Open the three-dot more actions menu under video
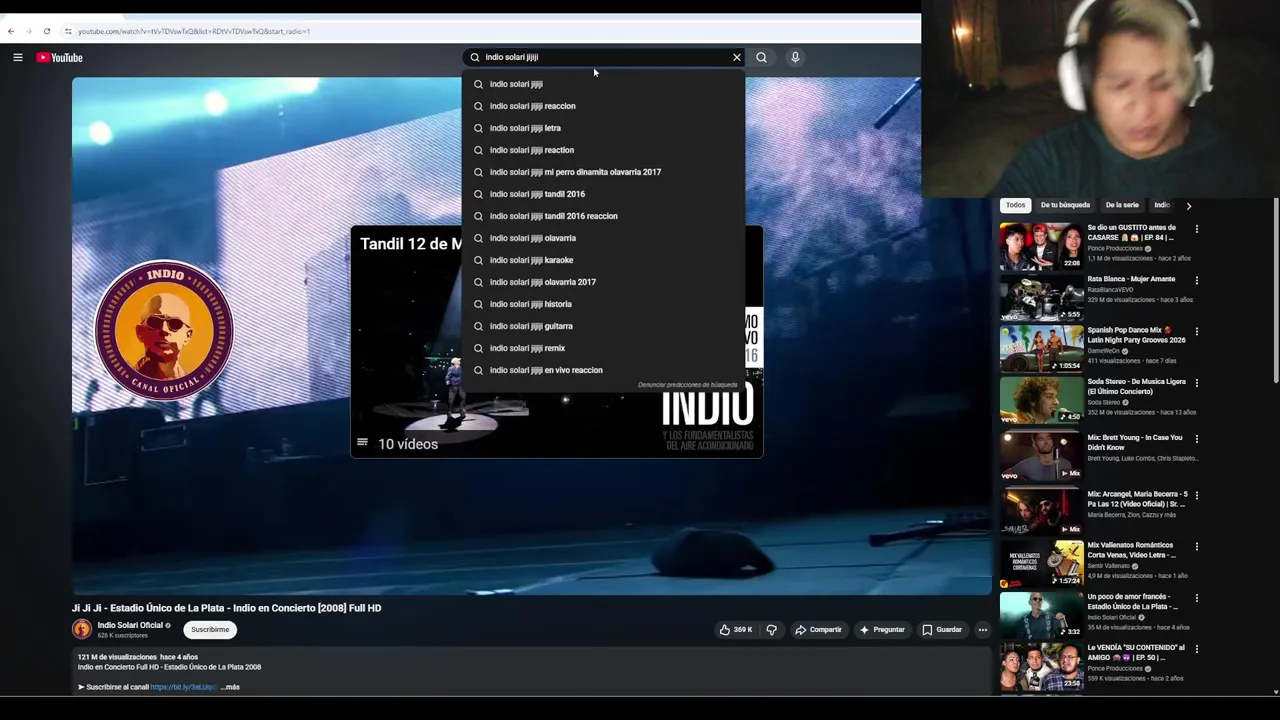The image size is (1280, 720). pos(983,630)
